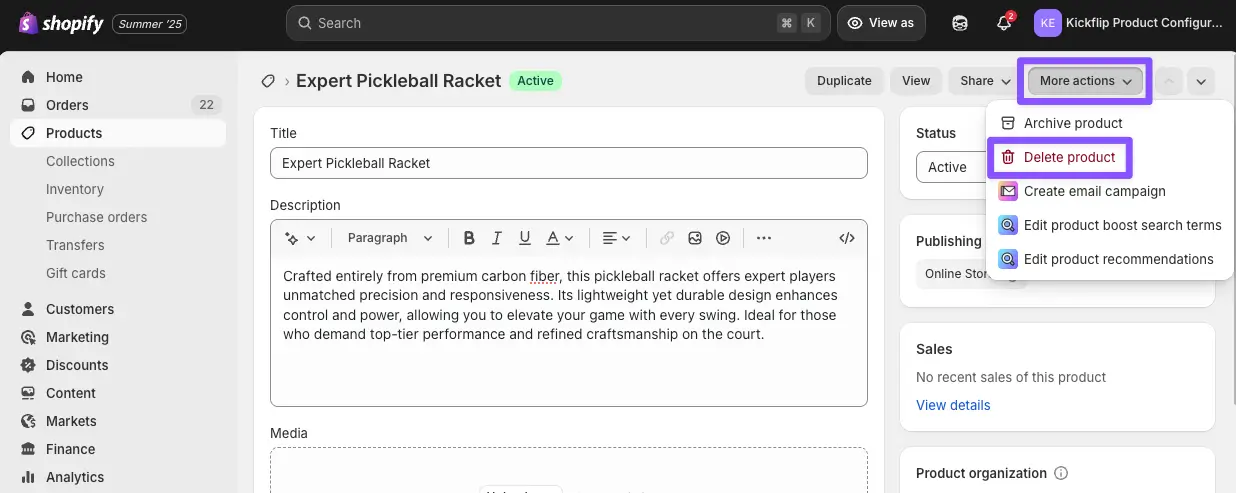This screenshot has height=493, width=1236.
Task: Open the notifications bell
Action: [x=1004, y=23]
